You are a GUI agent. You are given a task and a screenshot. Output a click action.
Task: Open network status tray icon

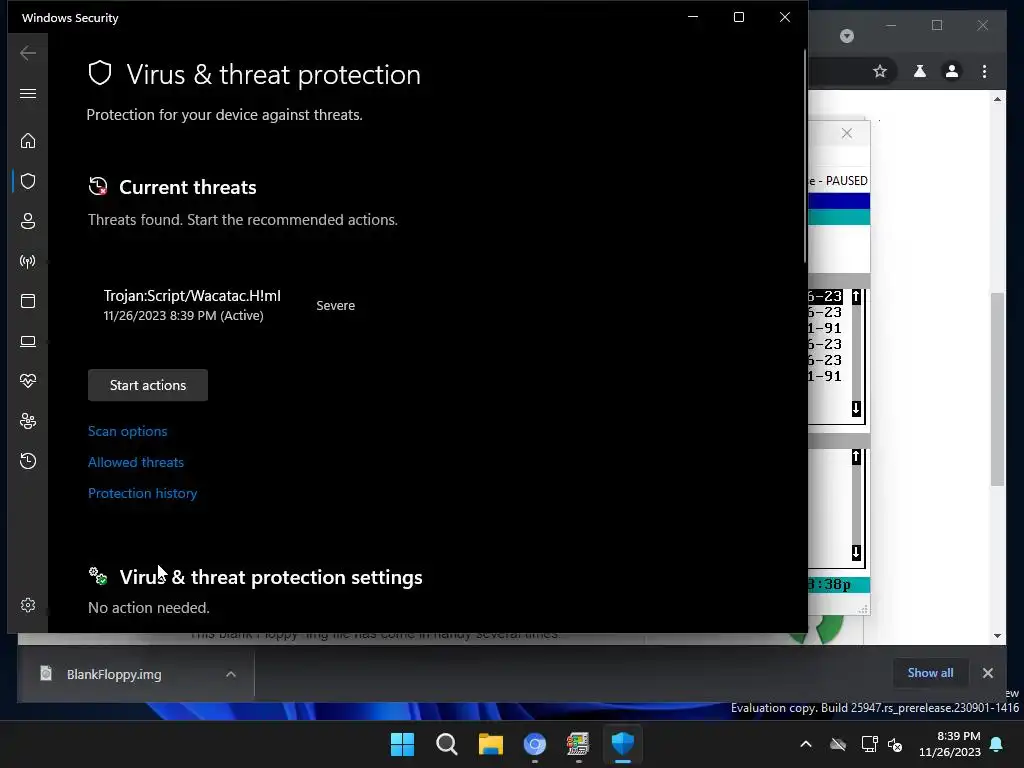pos(869,744)
